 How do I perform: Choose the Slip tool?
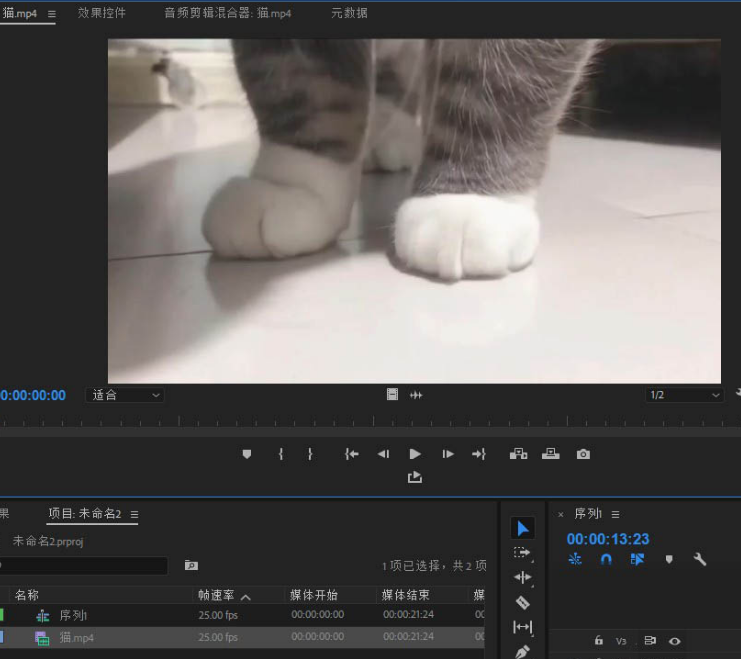[522, 627]
